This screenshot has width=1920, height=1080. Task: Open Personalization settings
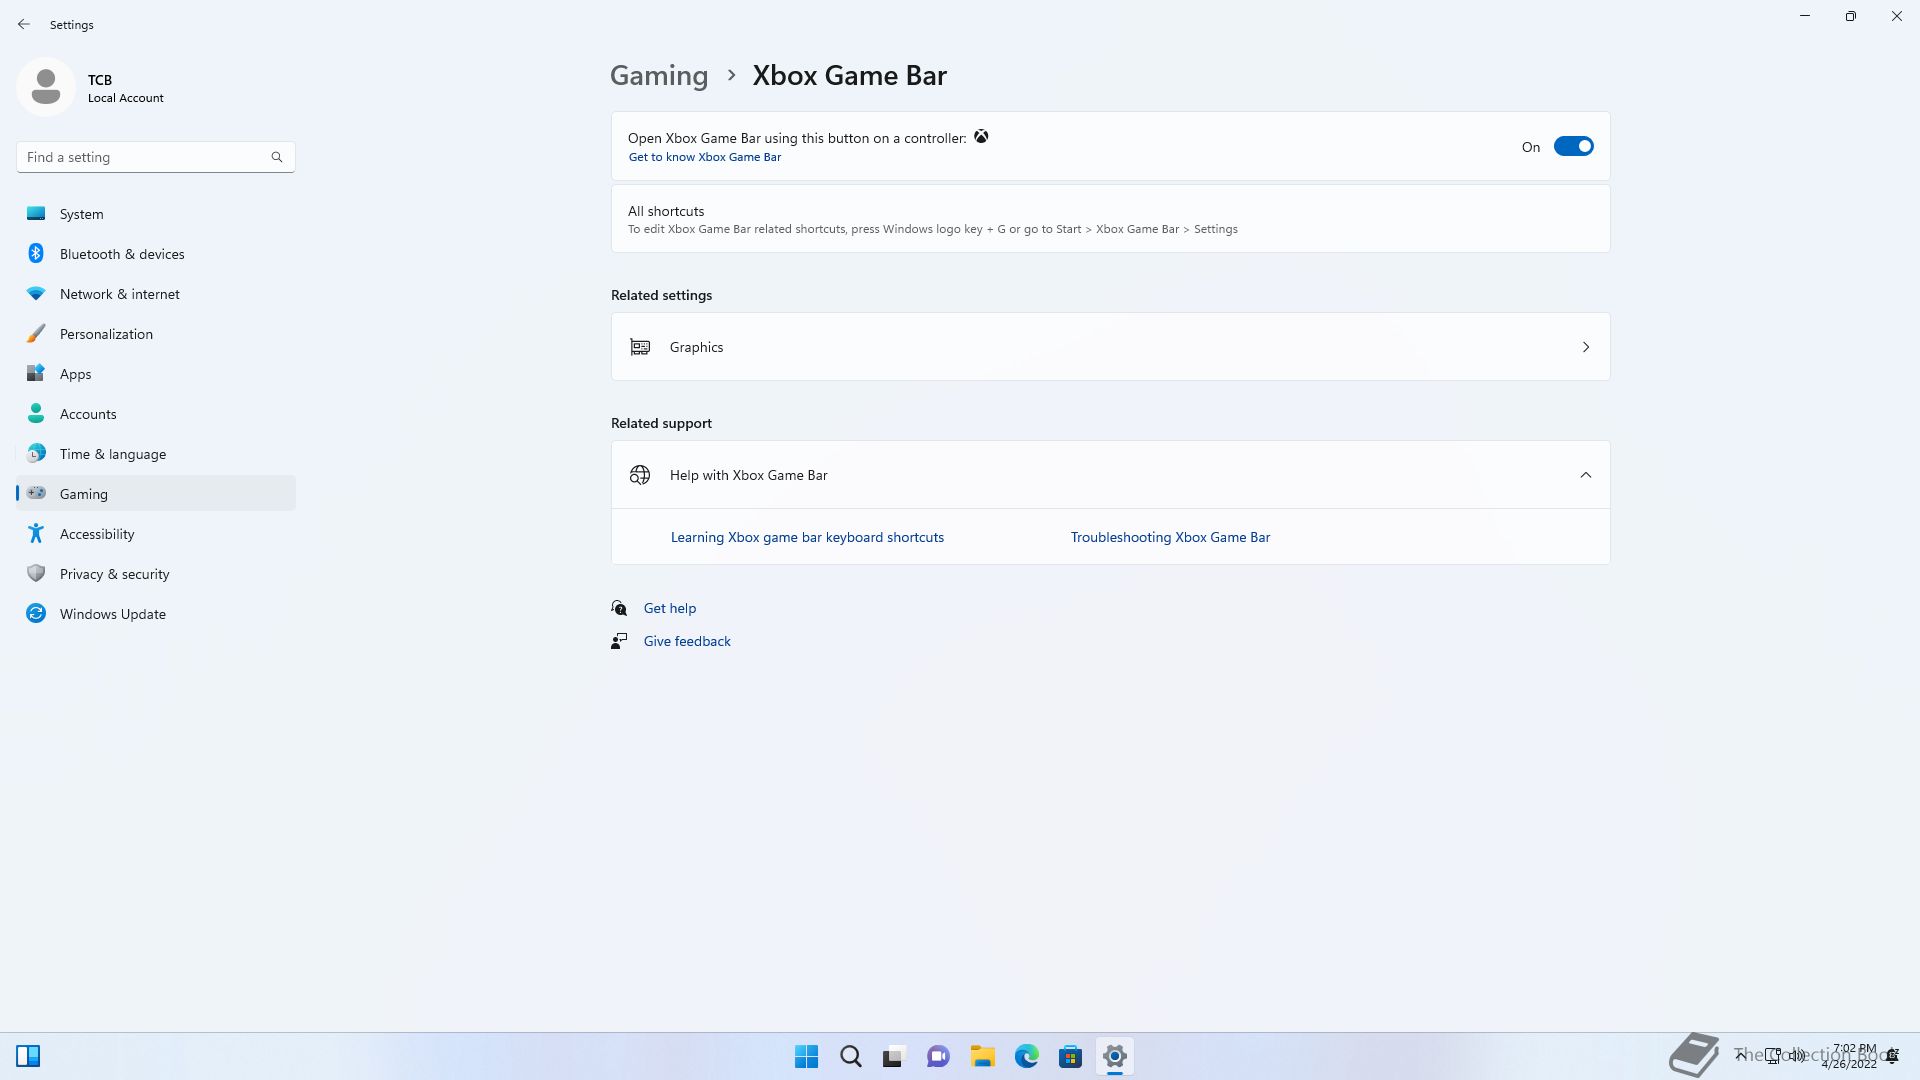(155, 334)
